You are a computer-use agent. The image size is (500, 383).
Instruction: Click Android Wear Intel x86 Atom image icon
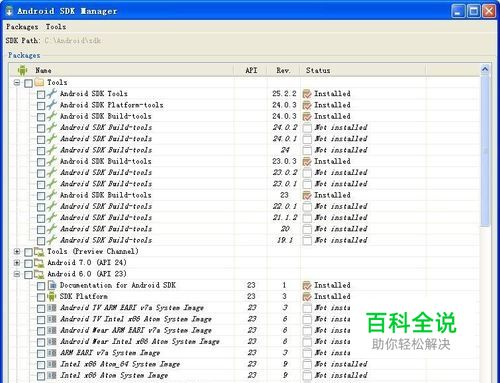pyautogui.click(x=52, y=342)
